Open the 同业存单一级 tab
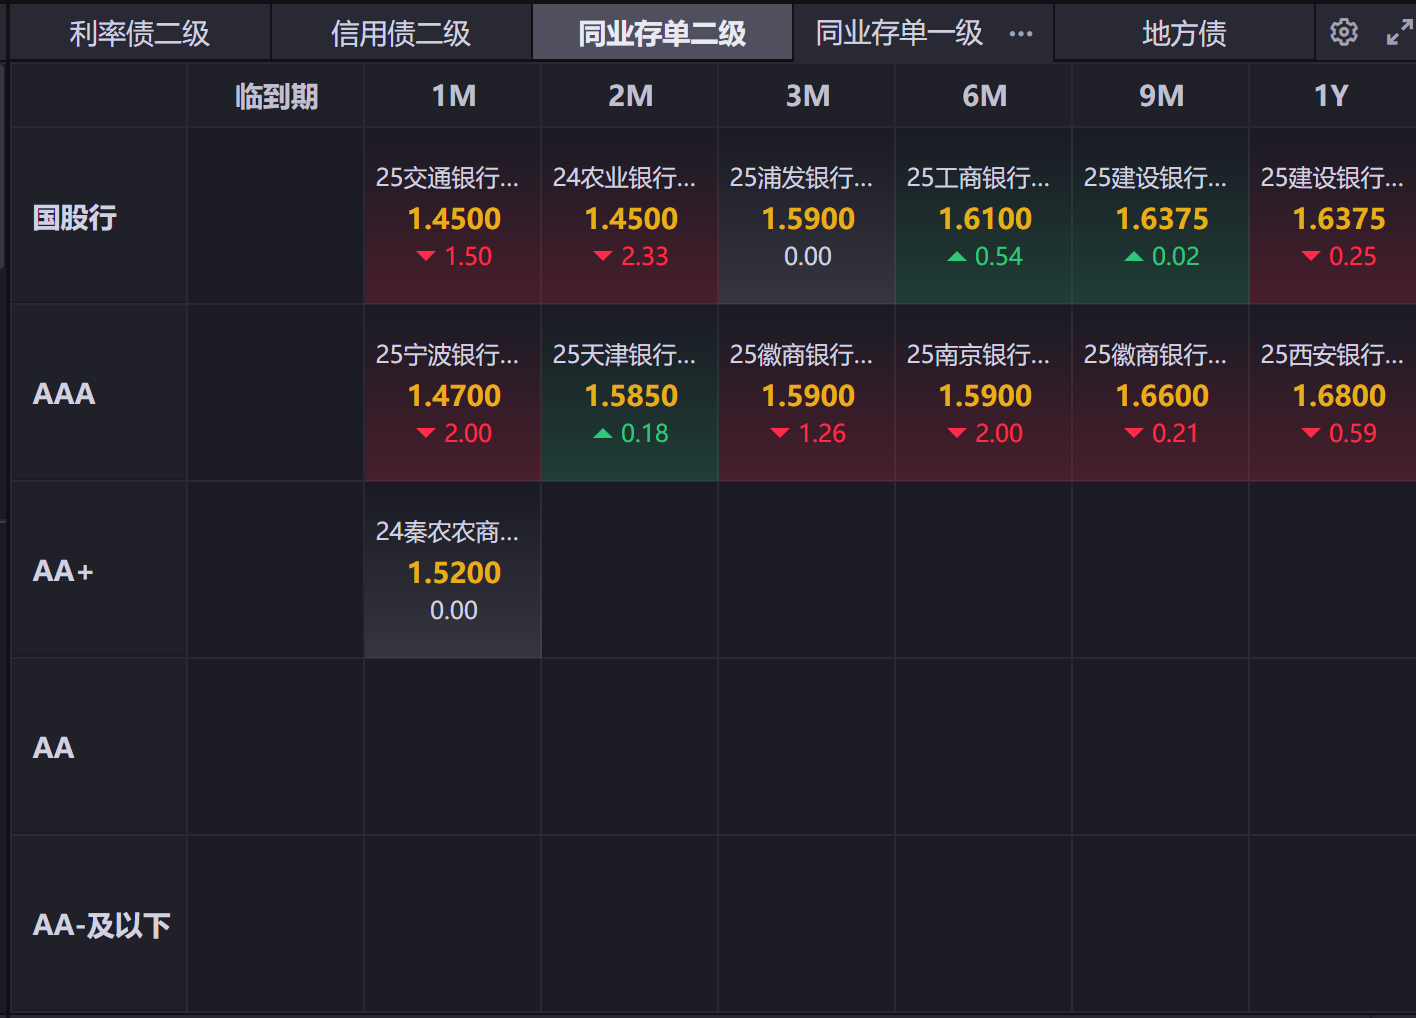 pyautogui.click(x=899, y=33)
